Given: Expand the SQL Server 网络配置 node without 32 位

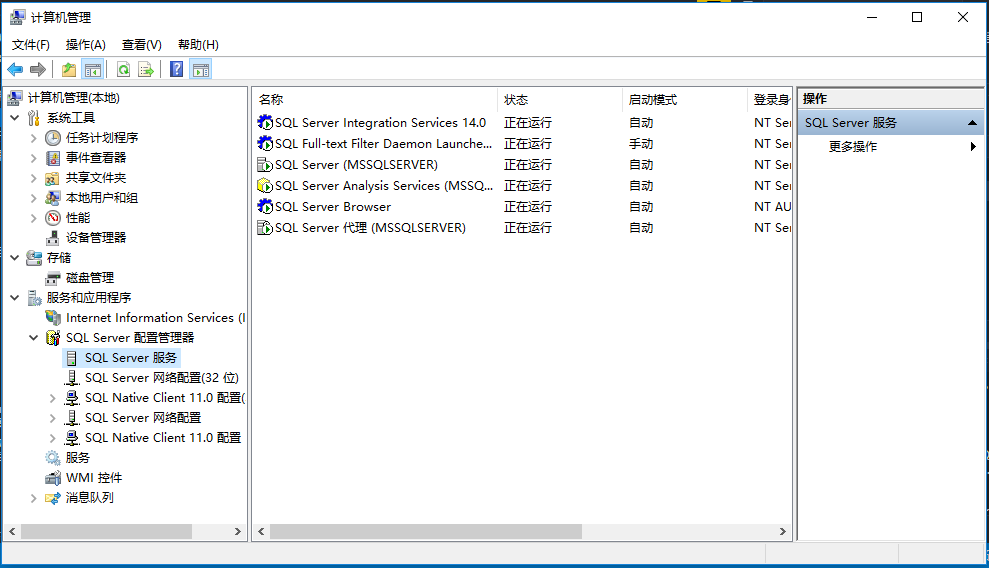Looking at the screenshot, I should tap(53, 418).
